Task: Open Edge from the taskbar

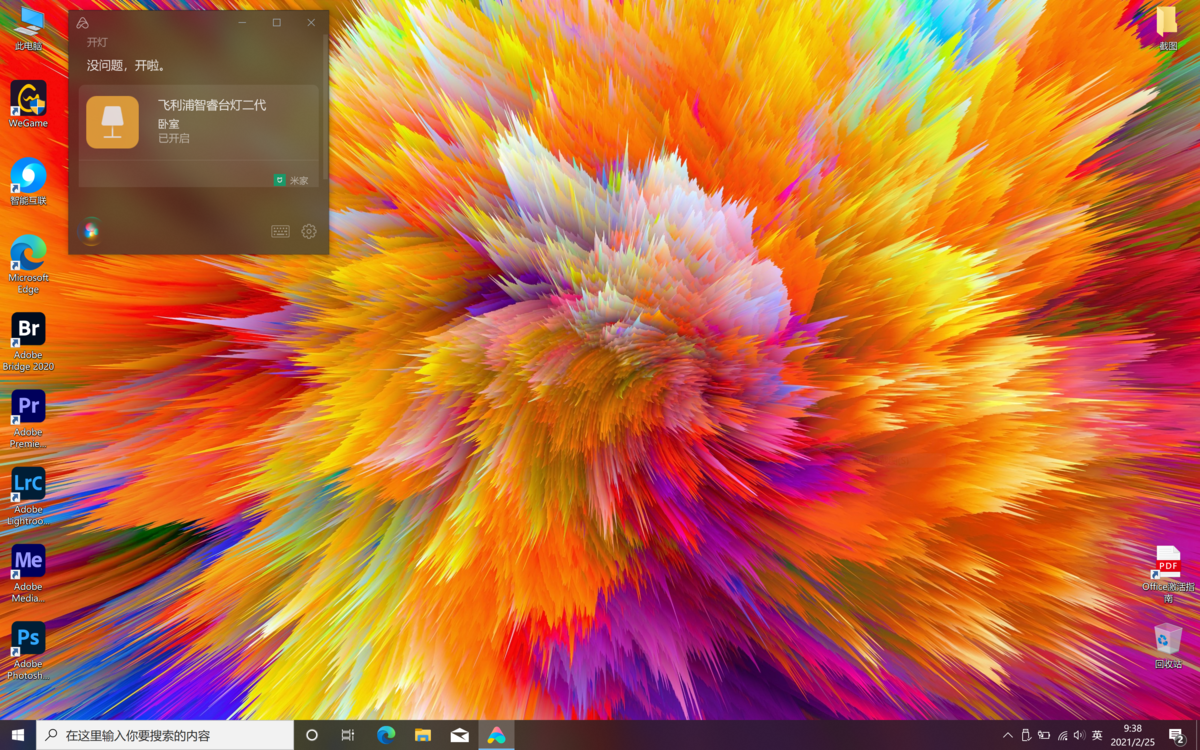Action: pos(386,735)
